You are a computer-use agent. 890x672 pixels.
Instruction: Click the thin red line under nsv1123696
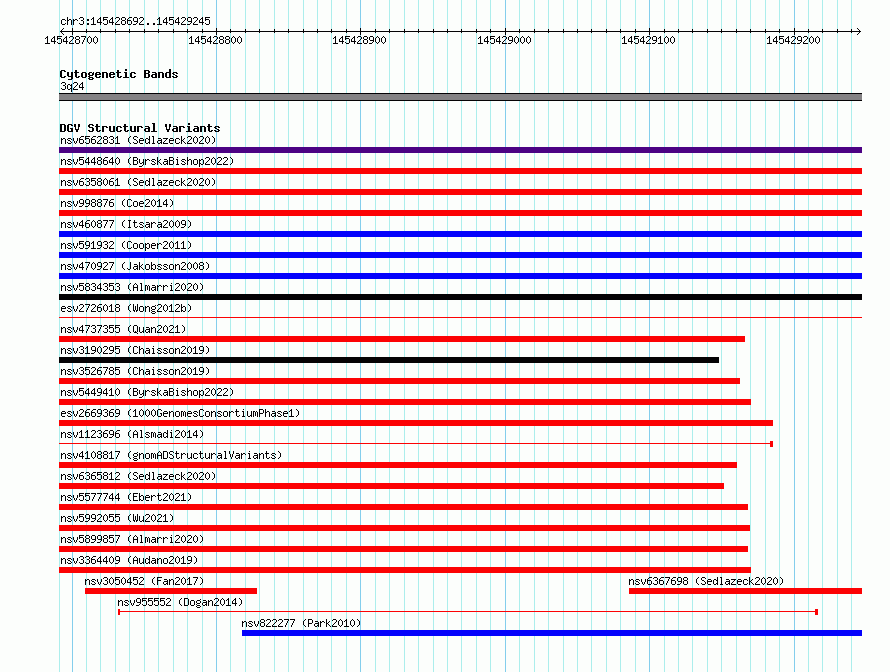click(416, 443)
